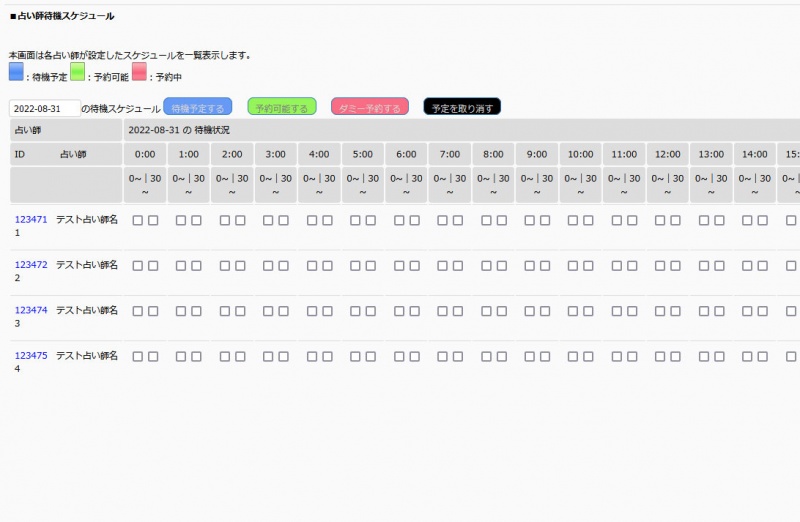Enable the 7:00 0~ box for ID 123474

(x=443, y=310)
